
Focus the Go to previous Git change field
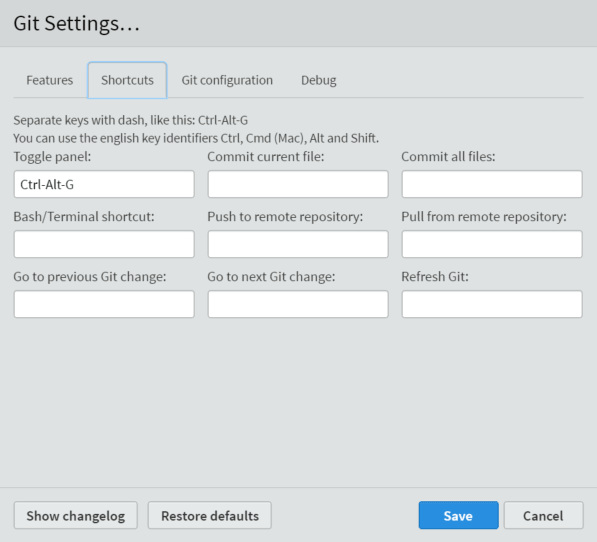pyautogui.click(x=104, y=304)
